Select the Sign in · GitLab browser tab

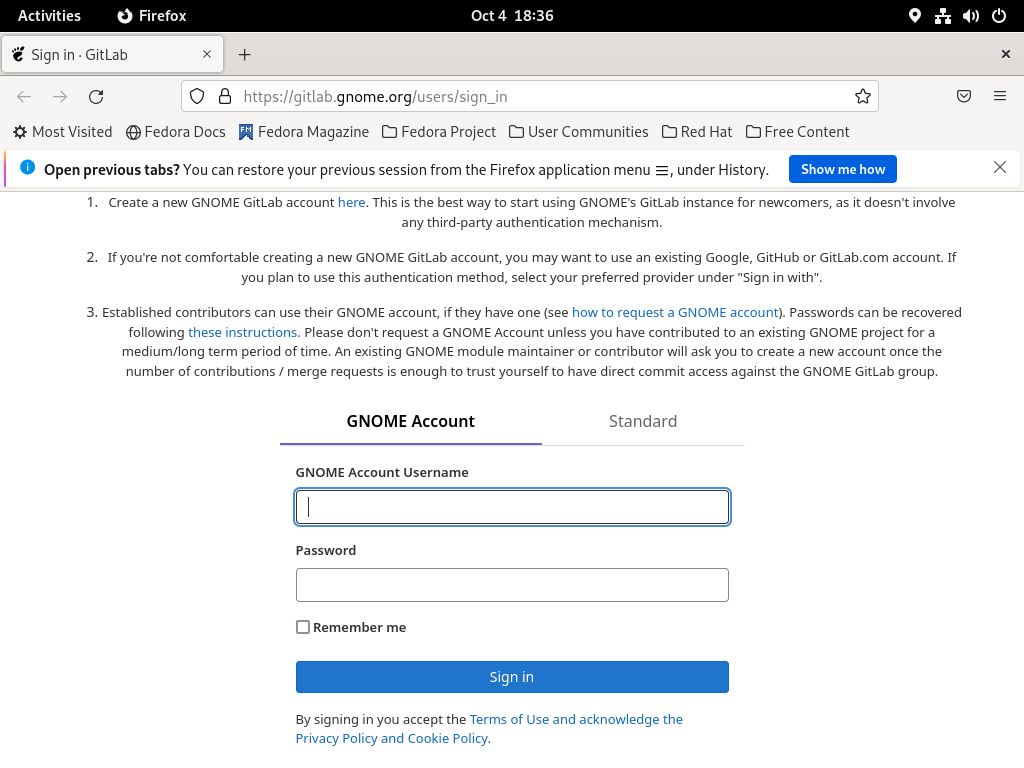click(x=113, y=54)
